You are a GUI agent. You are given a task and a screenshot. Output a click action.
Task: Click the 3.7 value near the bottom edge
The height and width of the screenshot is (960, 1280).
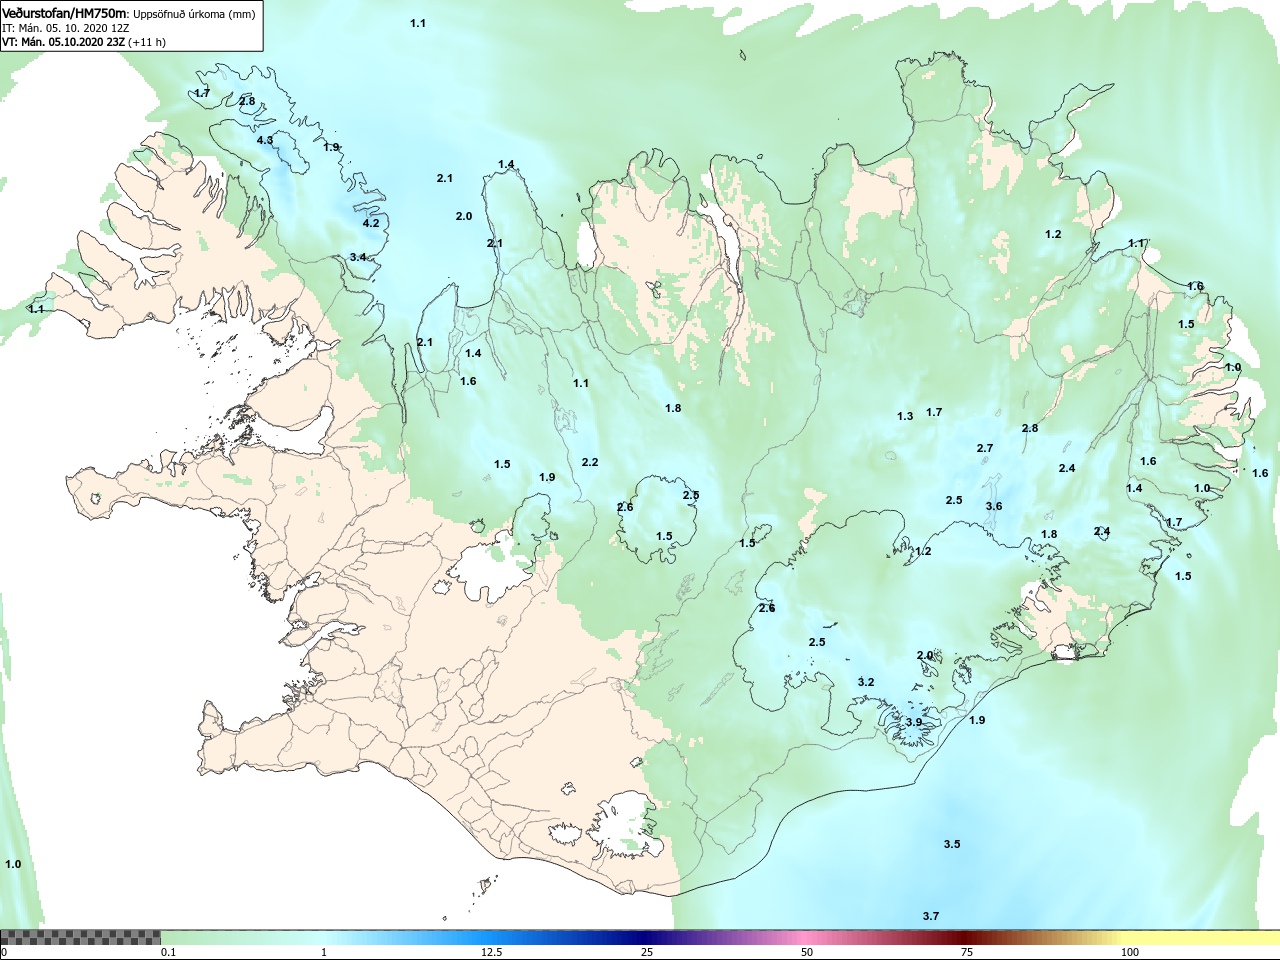pos(931,916)
